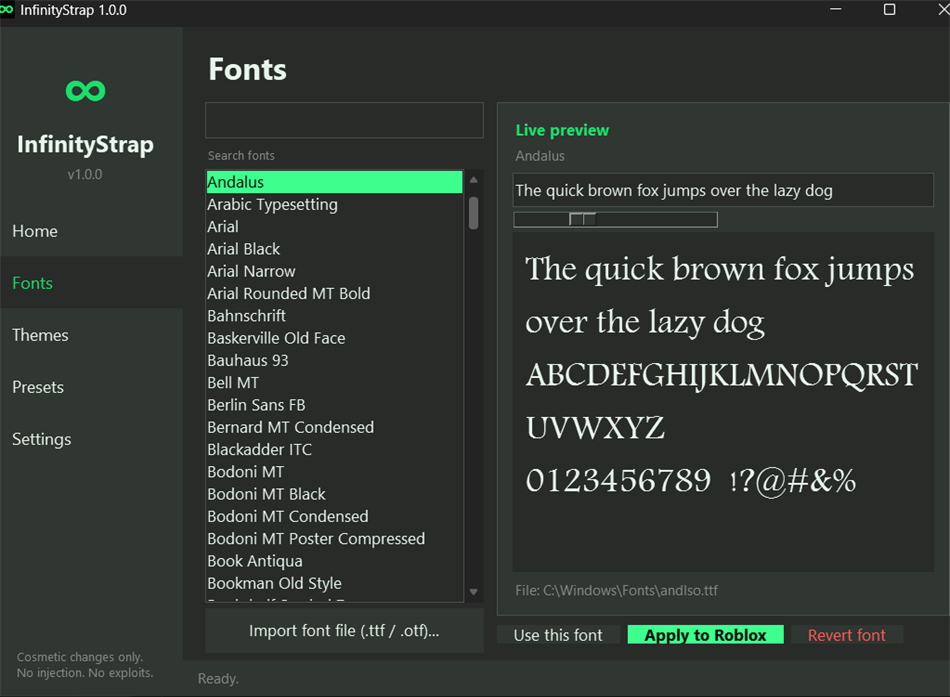Click the green infinity logo in sidebar
The height and width of the screenshot is (697, 950).
coord(85,91)
